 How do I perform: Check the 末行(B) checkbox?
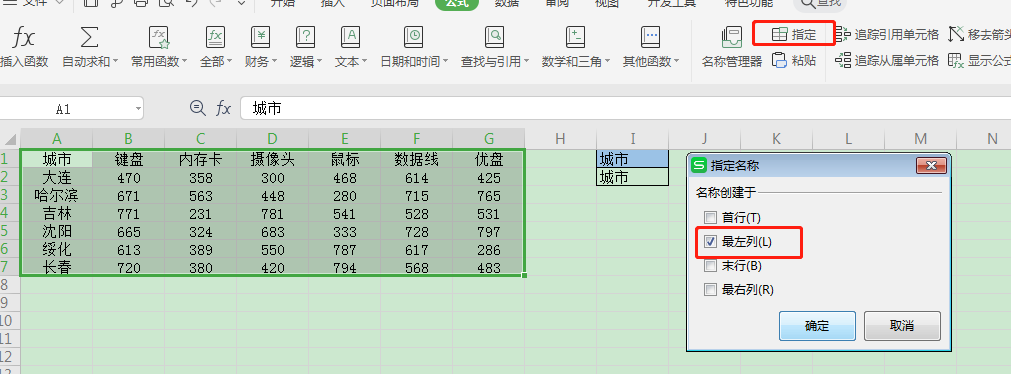[710, 266]
